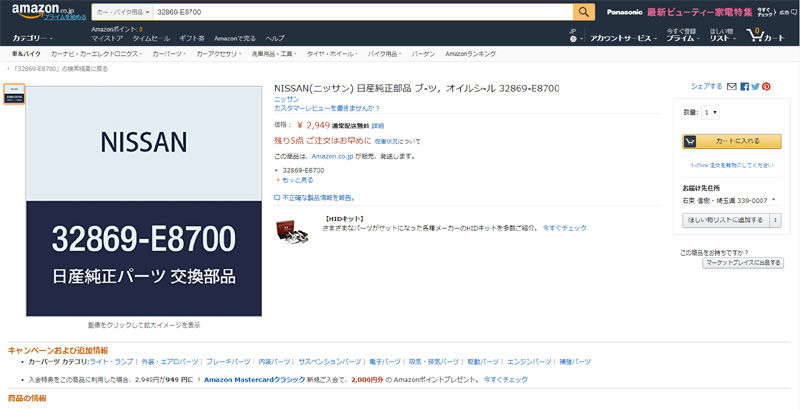Screen dimensions: 800x410
Task: Share the product via email icon
Action: tap(732, 87)
